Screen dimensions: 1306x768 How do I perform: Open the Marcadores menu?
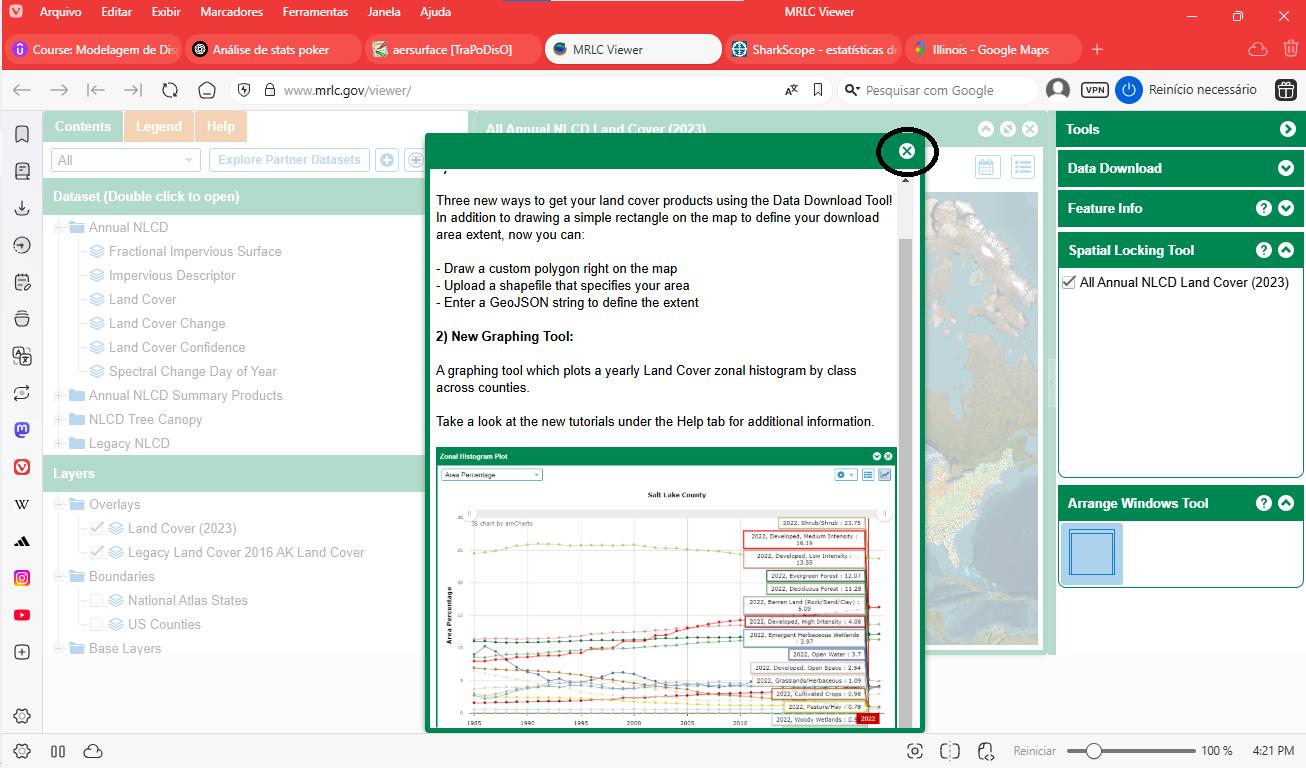pyautogui.click(x=231, y=12)
